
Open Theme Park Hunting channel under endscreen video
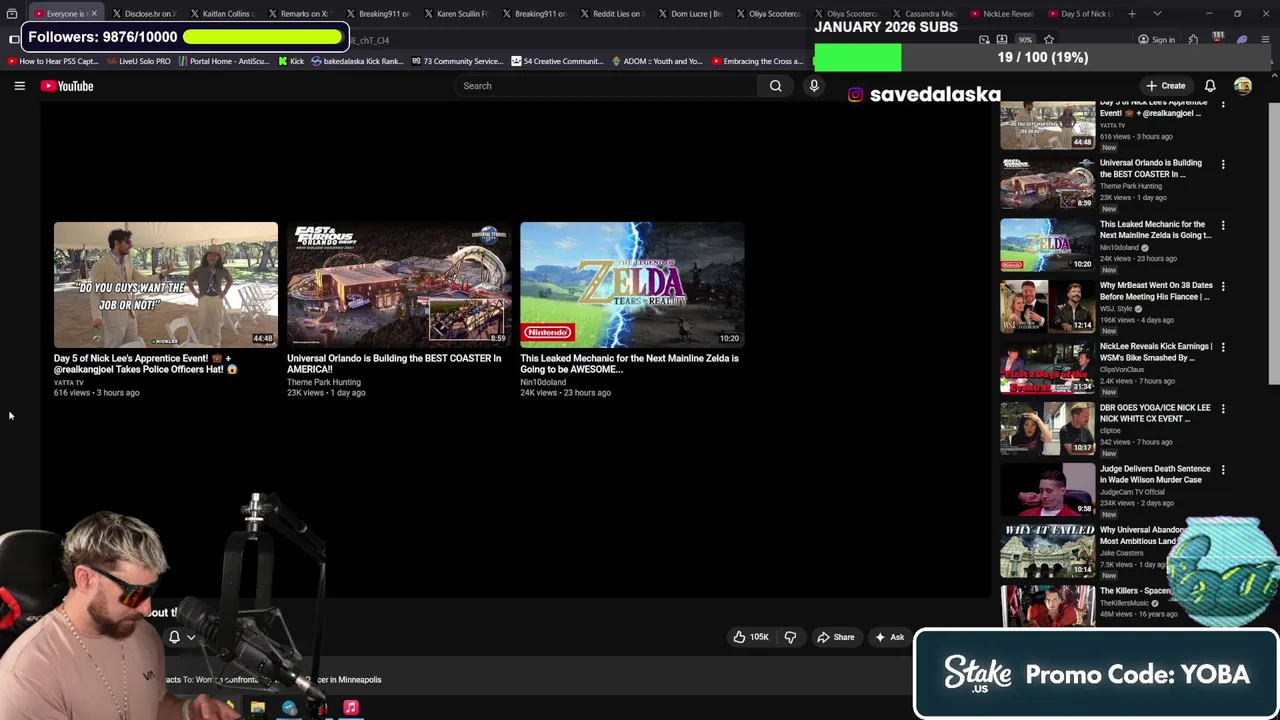point(324,382)
